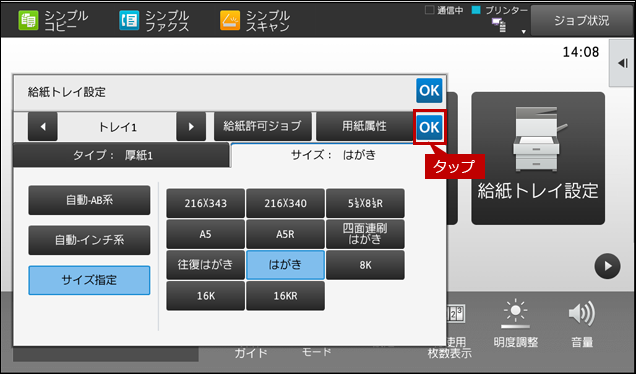
Task: Switch to previous tray with left arrow
Action: coord(43,127)
